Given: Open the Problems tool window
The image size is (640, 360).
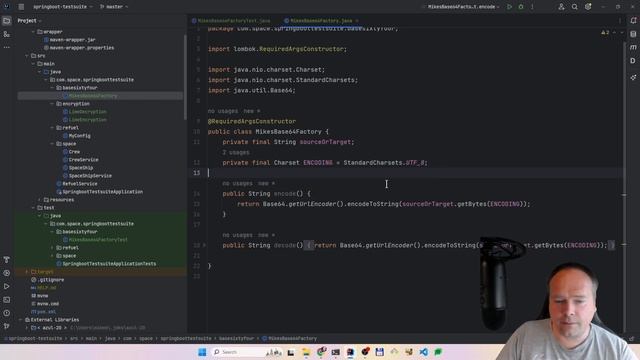Looking at the screenshot, I should (7, 313).
